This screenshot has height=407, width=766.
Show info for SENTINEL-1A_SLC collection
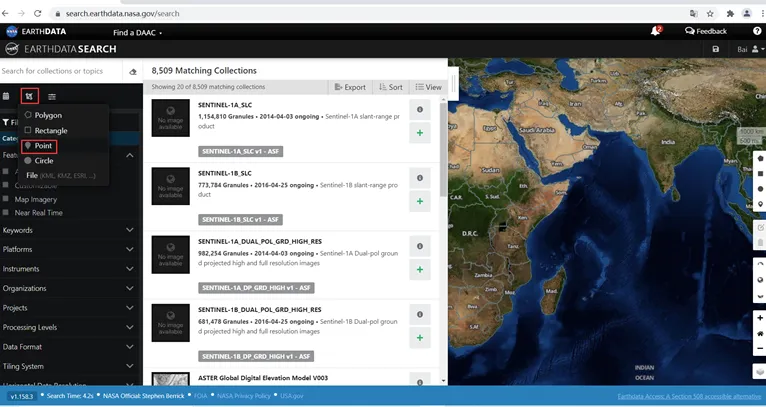[420, 109]
